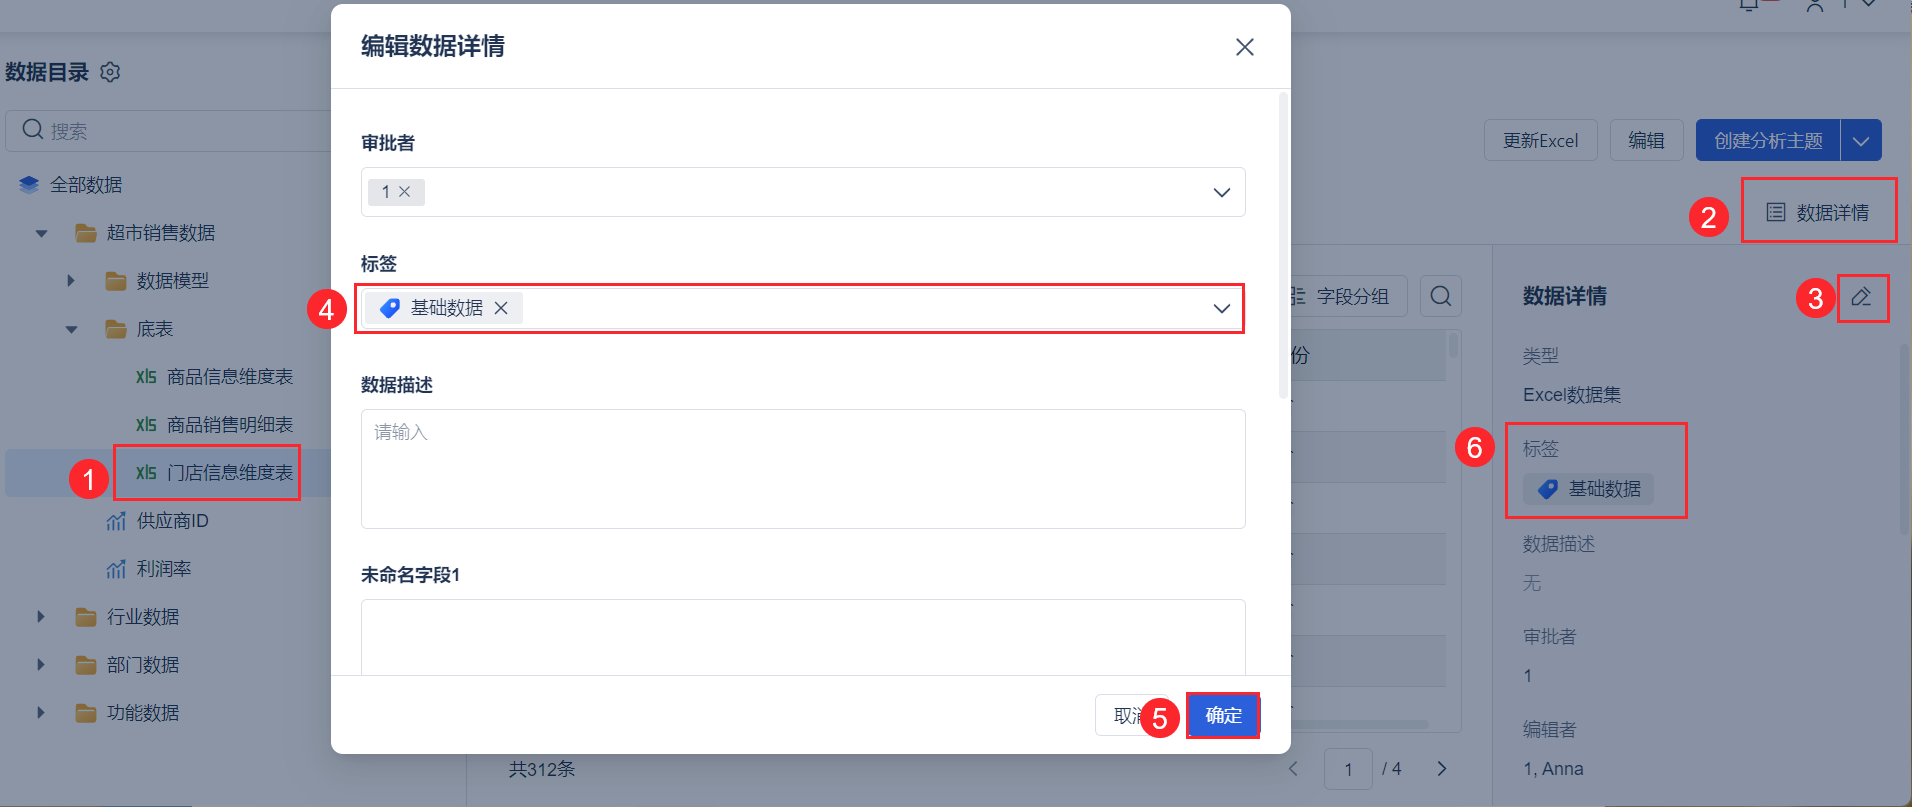Click the 字段分组 button
This screenshot has width=1912, height=807.
click(x=1350, y=296)
